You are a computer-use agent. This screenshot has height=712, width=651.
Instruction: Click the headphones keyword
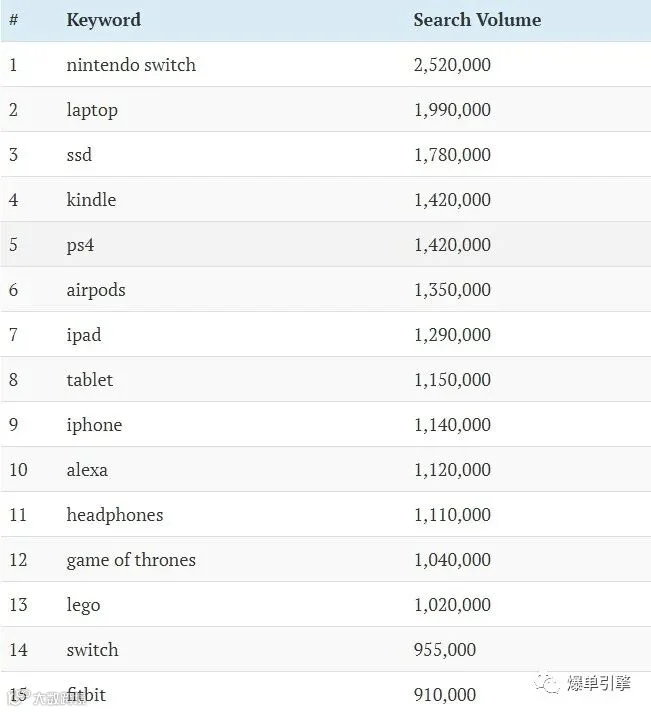pyautogui.click(x=115, y=515)
